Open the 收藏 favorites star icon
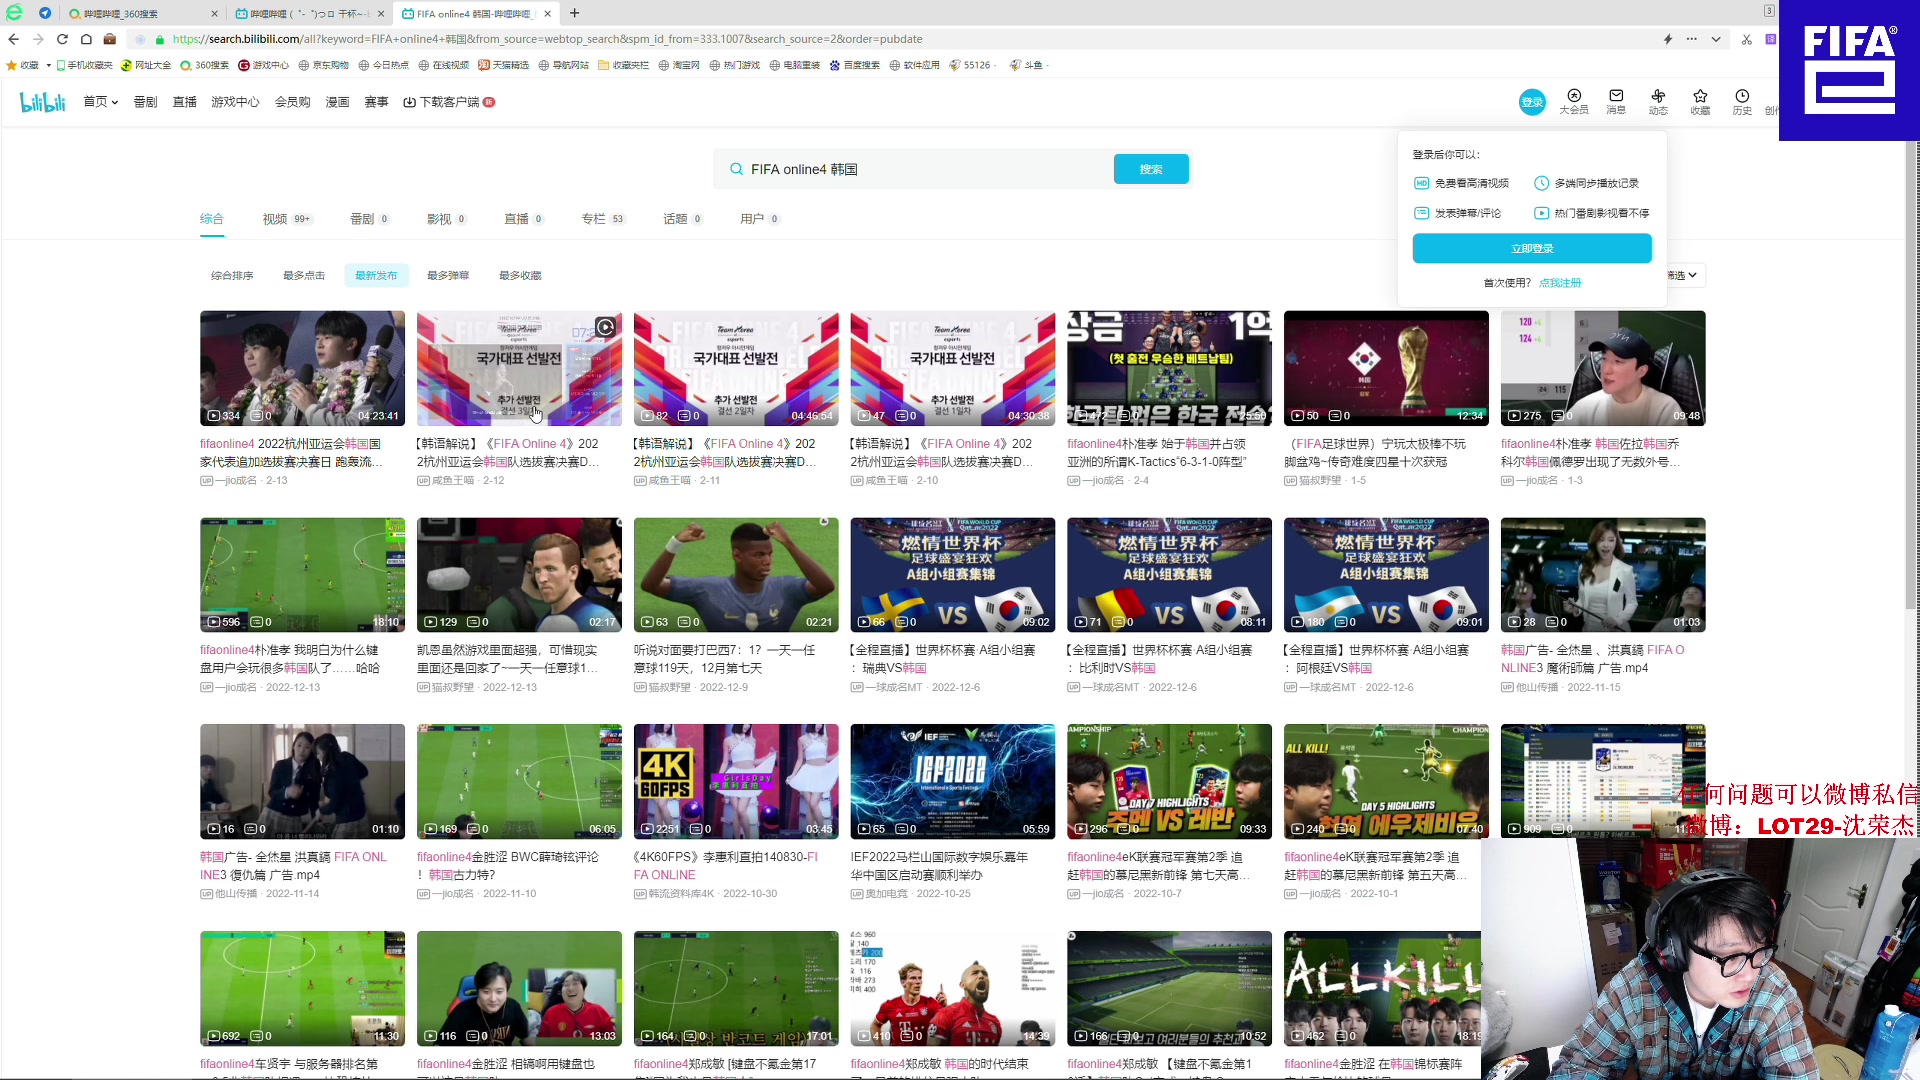The width and height of the screenshot is (1920, 1080). (x=1700, y=101)
